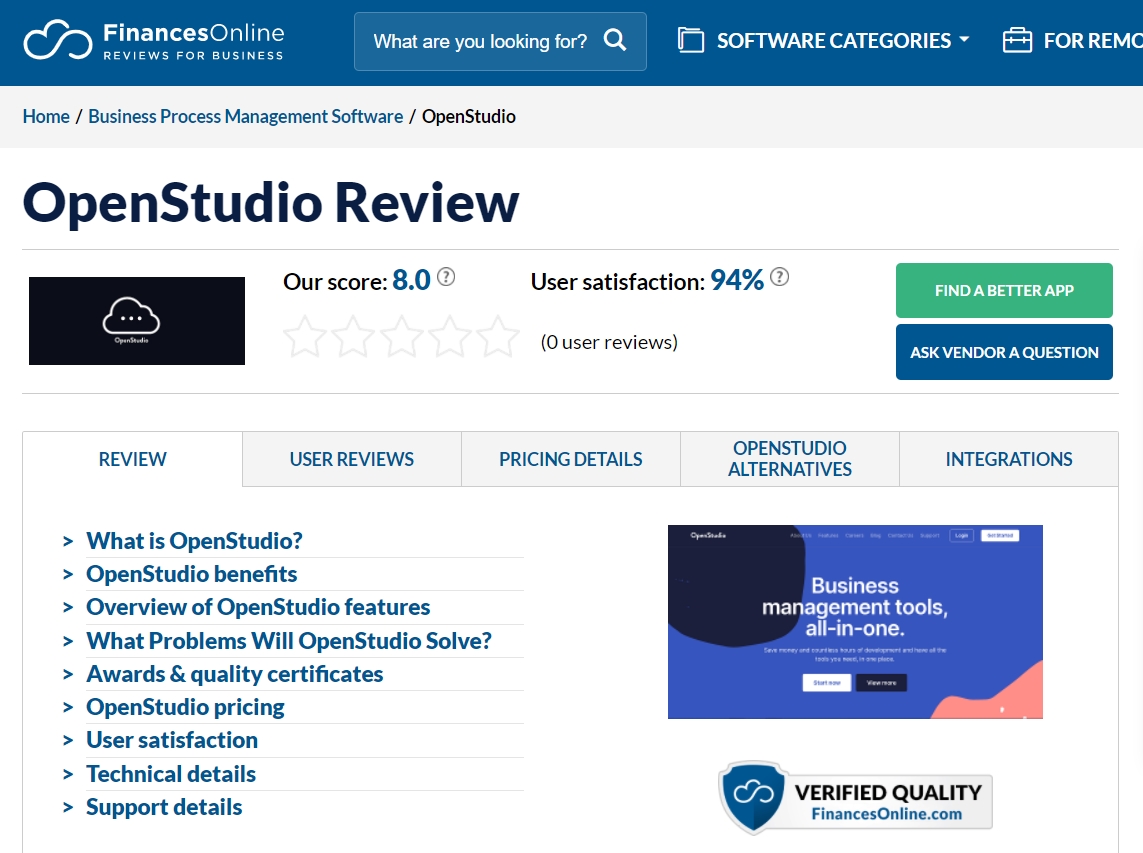This screenshot has height=853, width=1143.
Task: Click the 8.0 score value
Action: pos(411,280)
